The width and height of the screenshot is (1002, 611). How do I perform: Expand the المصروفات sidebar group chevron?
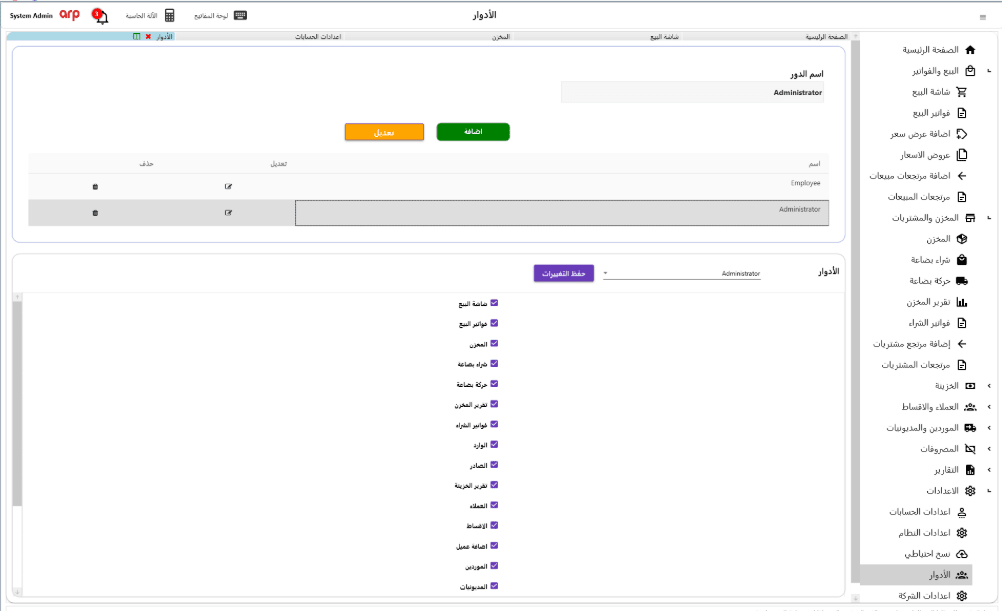point(989,449)
